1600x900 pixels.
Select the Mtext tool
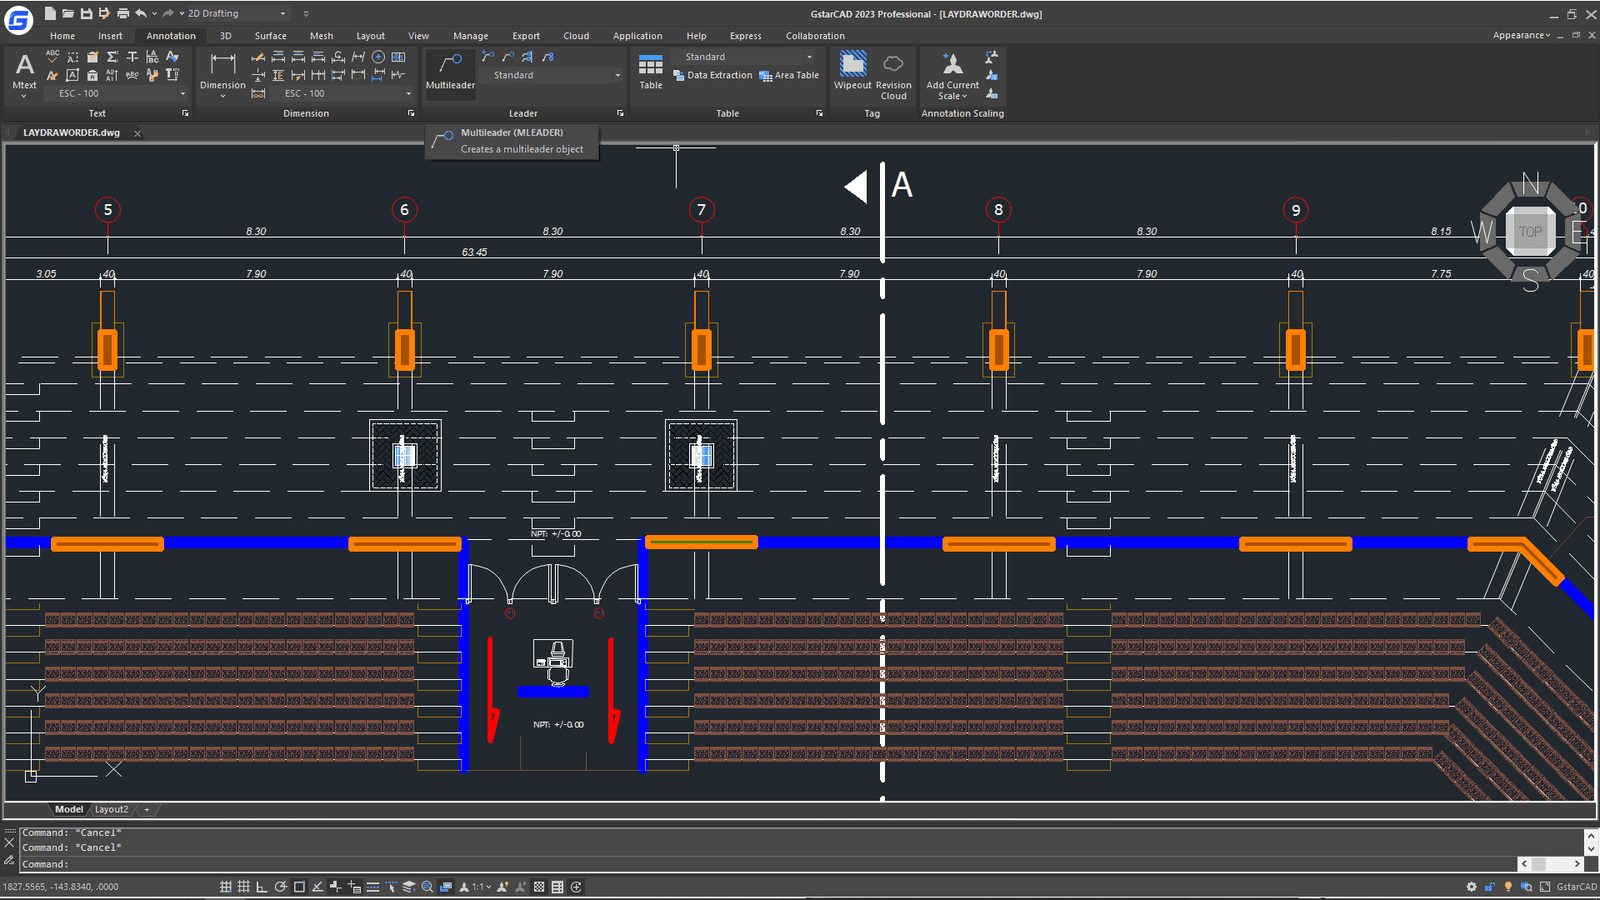pyautogui.click(x=24, y=71)
